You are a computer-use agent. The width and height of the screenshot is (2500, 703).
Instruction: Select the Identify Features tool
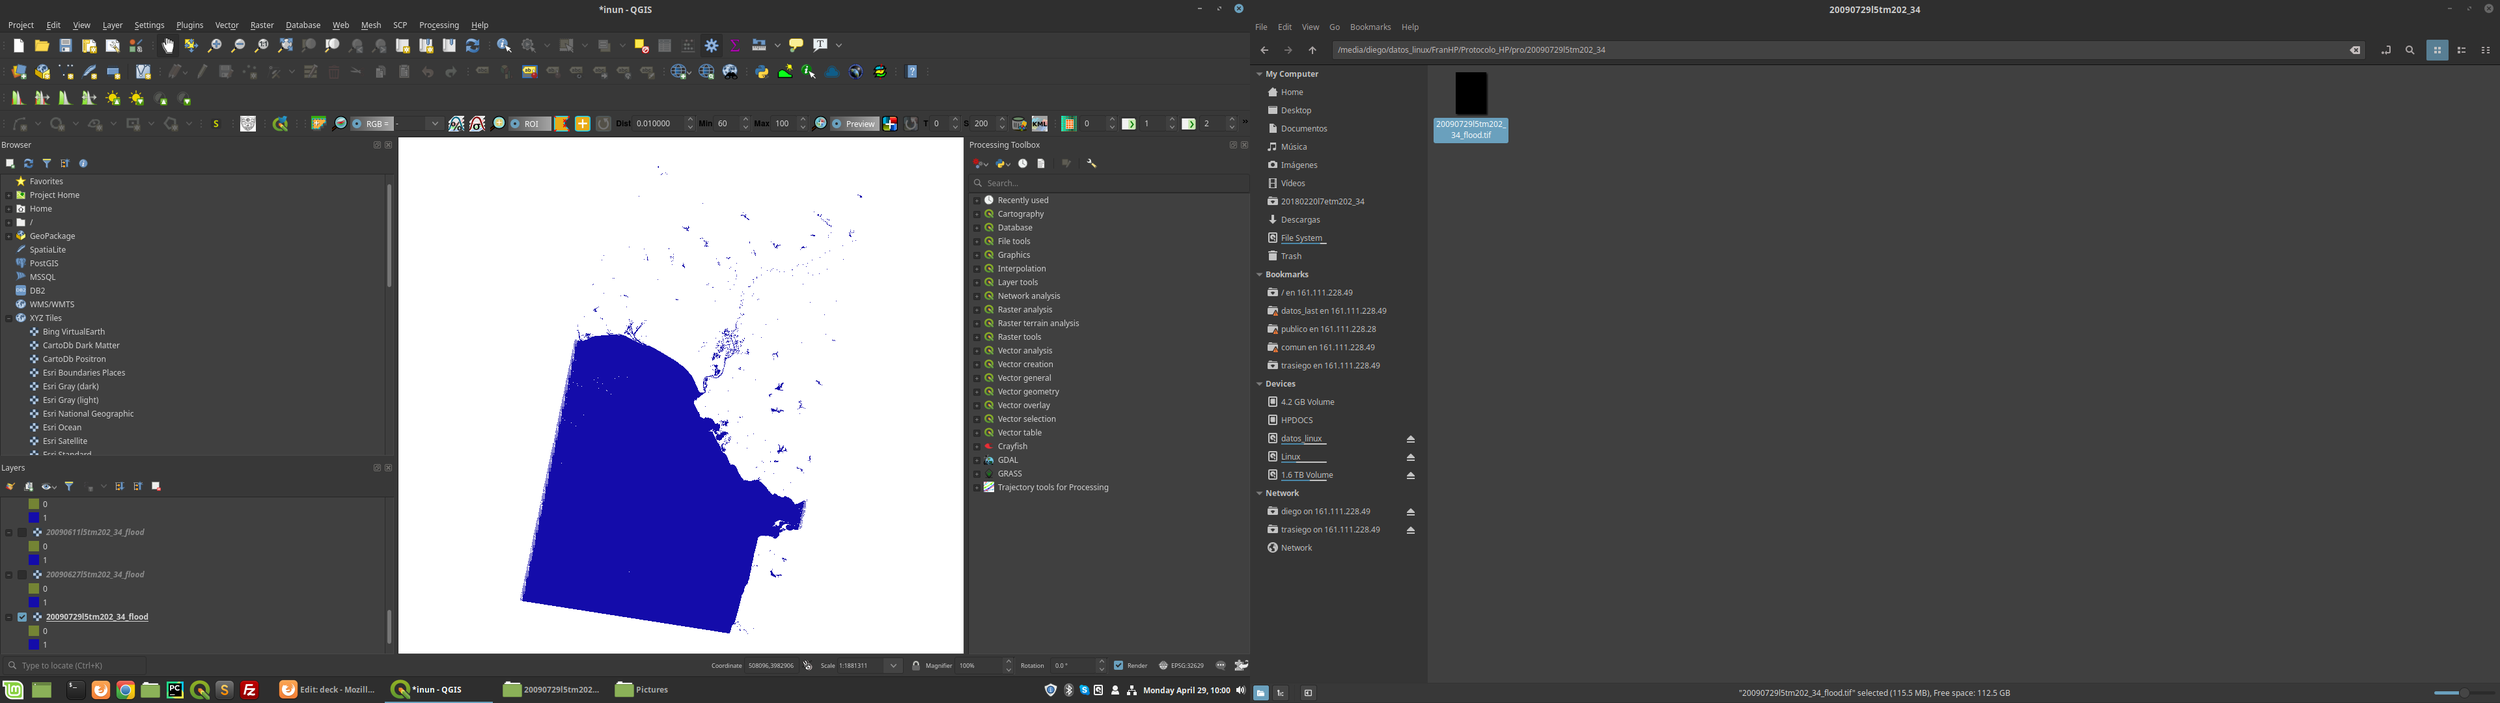504,45
